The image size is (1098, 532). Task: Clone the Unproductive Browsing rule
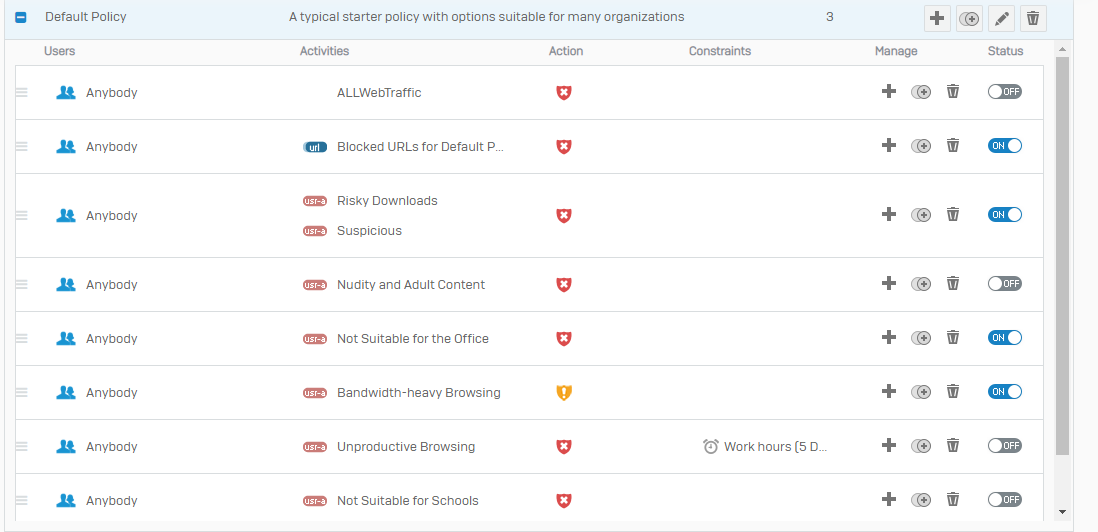(x=921, y=446)
